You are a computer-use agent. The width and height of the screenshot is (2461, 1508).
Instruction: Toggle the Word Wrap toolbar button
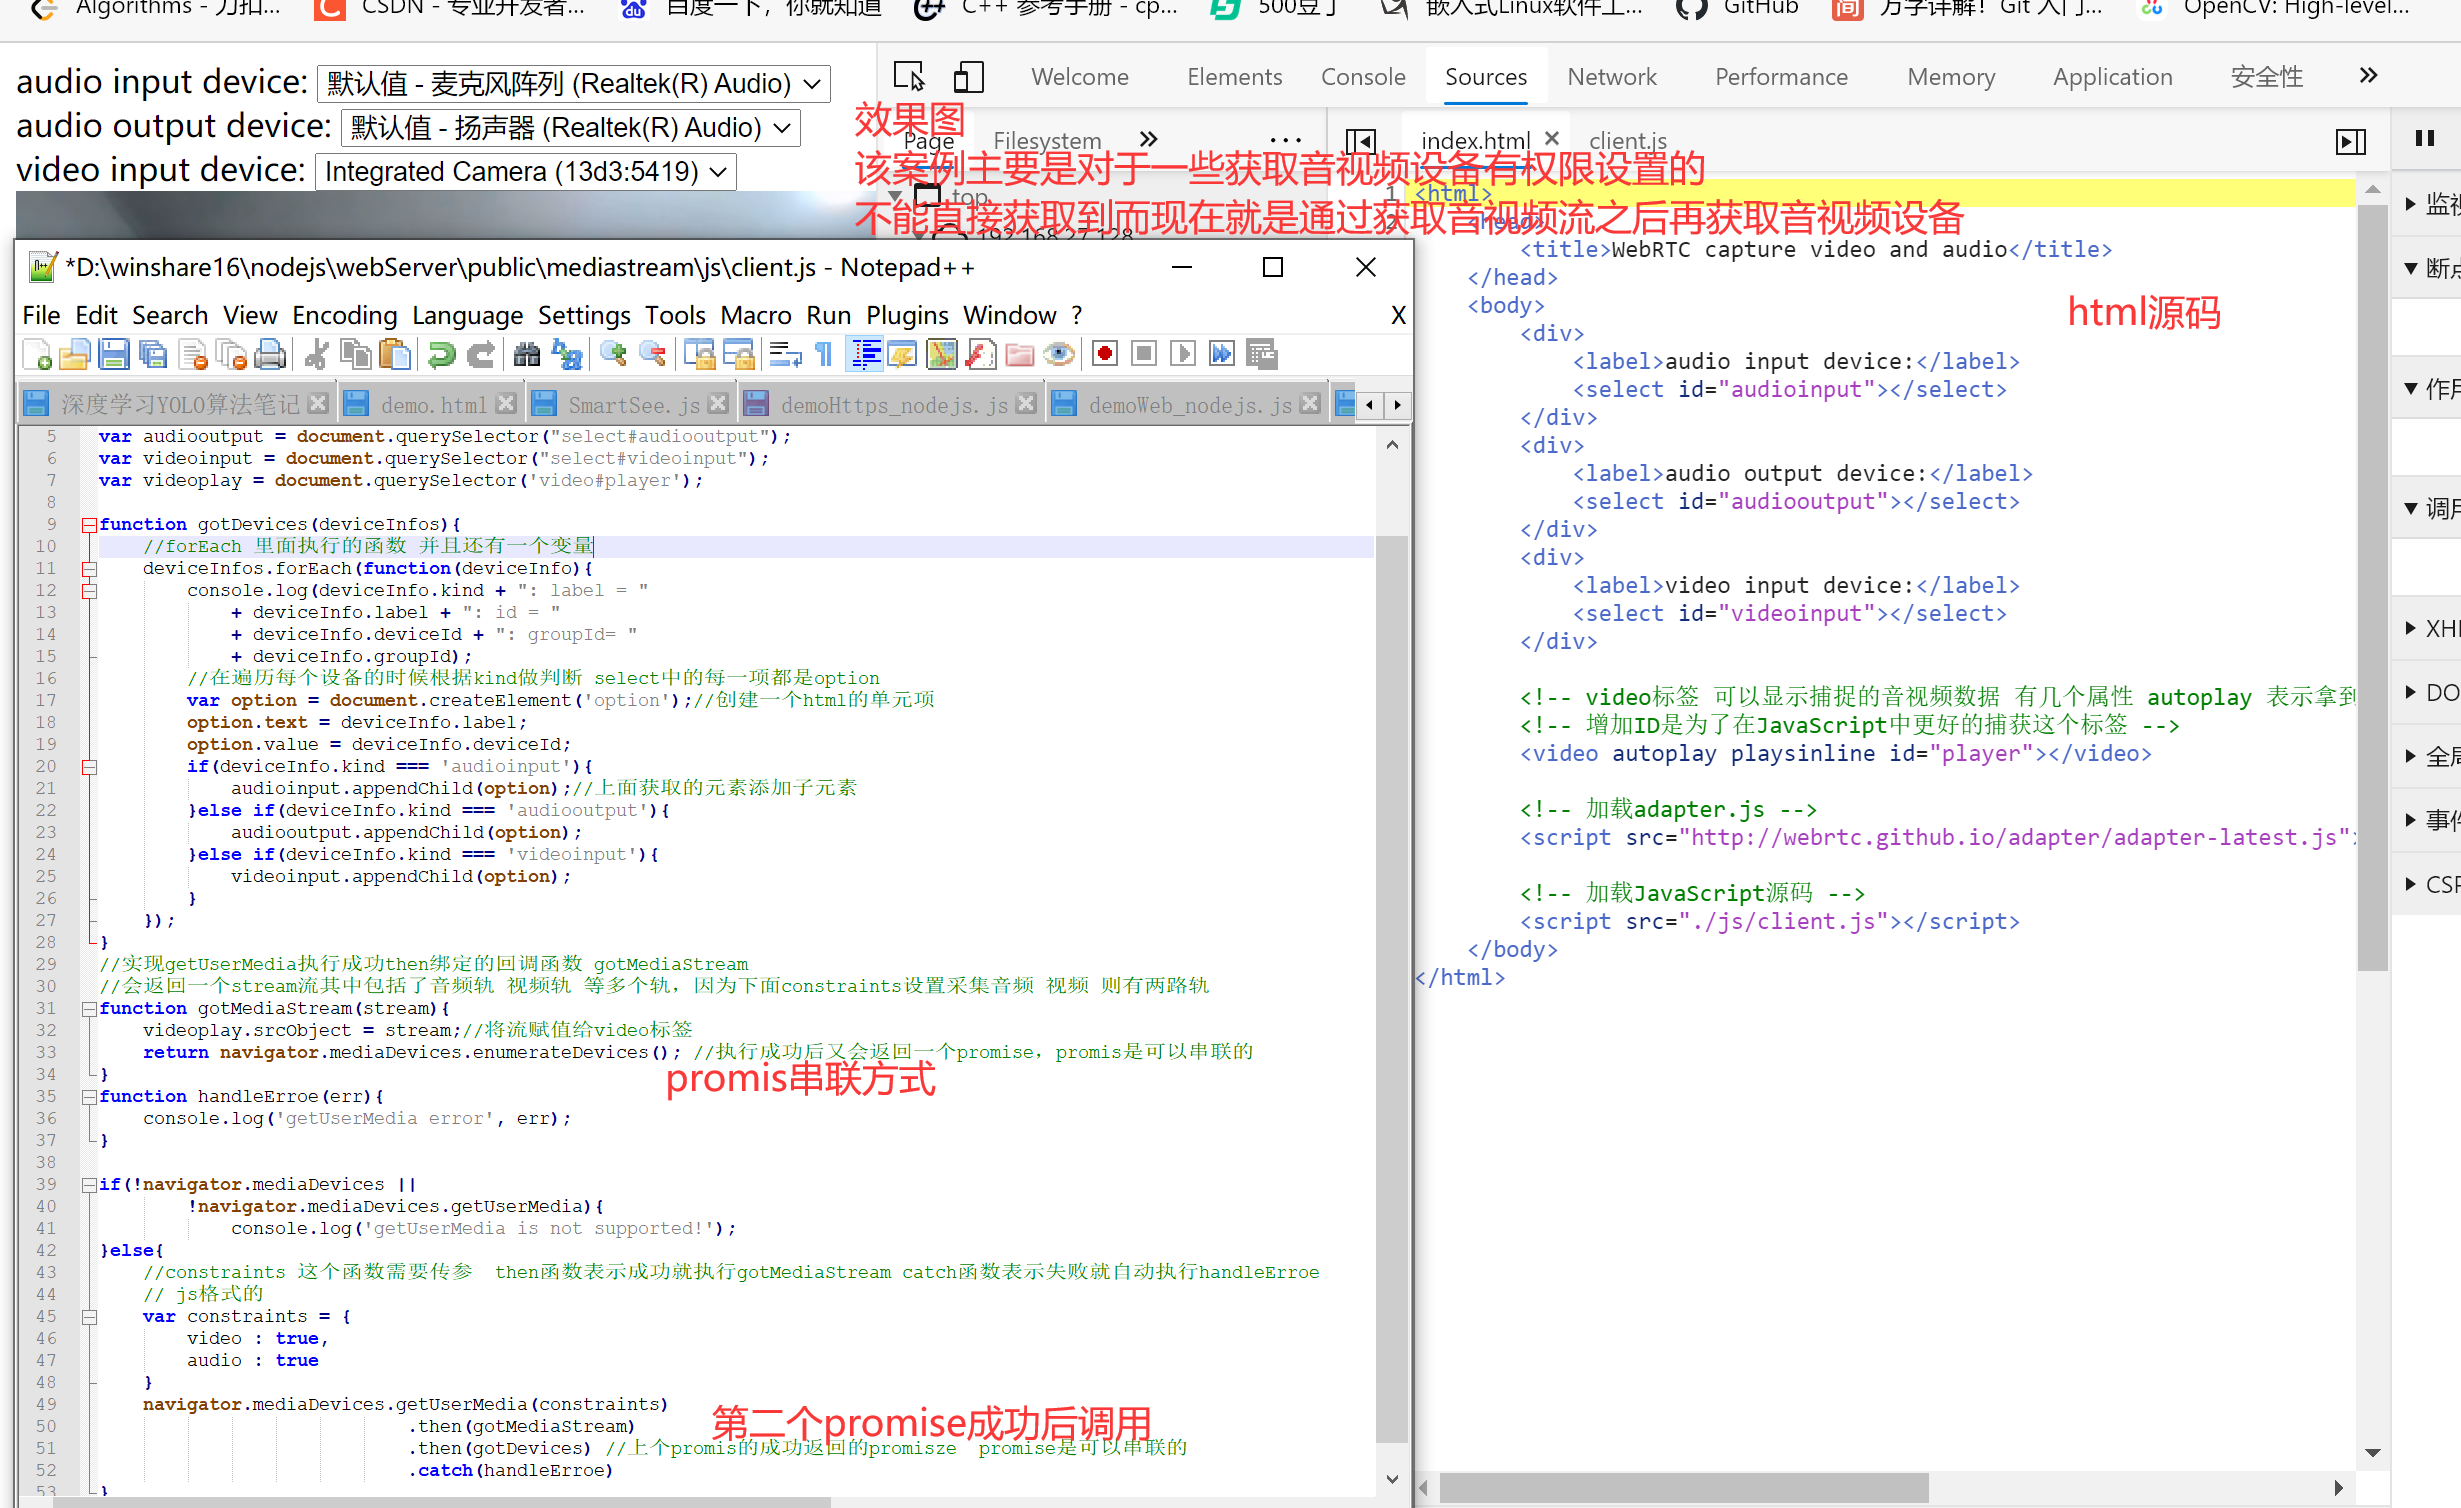[786, 354]
